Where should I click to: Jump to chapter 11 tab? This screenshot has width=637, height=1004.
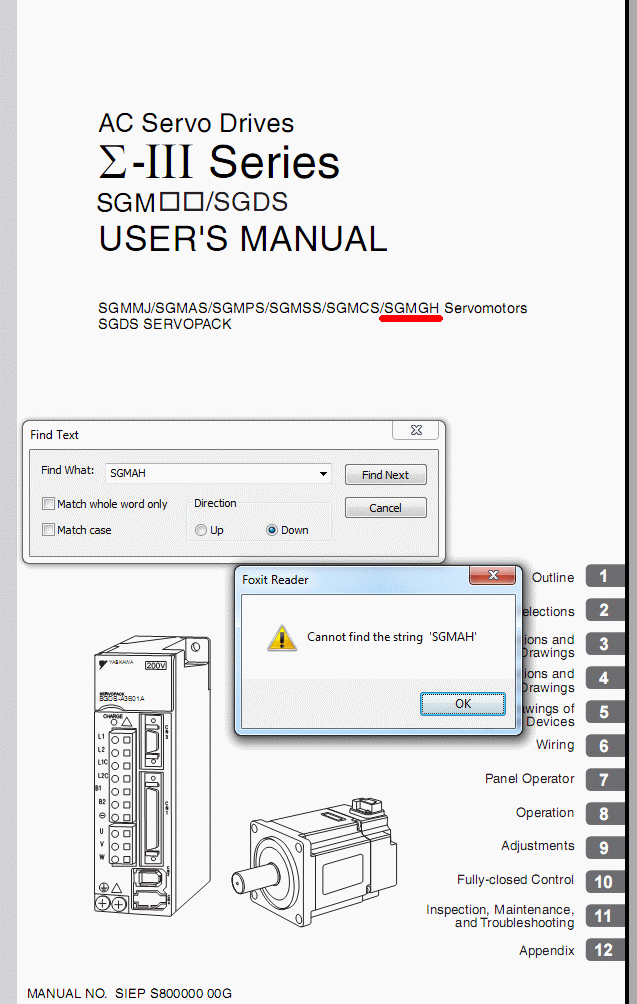[604, 916]
